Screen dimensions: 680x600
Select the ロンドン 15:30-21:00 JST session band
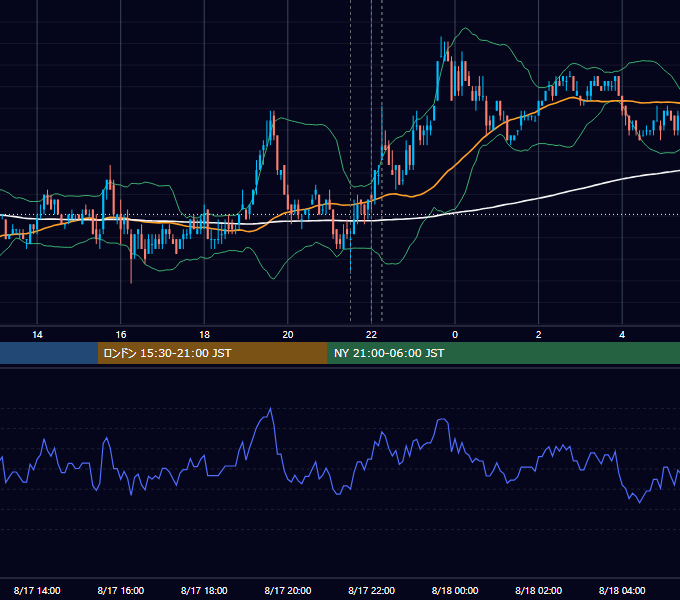click(x=212, y=353)
